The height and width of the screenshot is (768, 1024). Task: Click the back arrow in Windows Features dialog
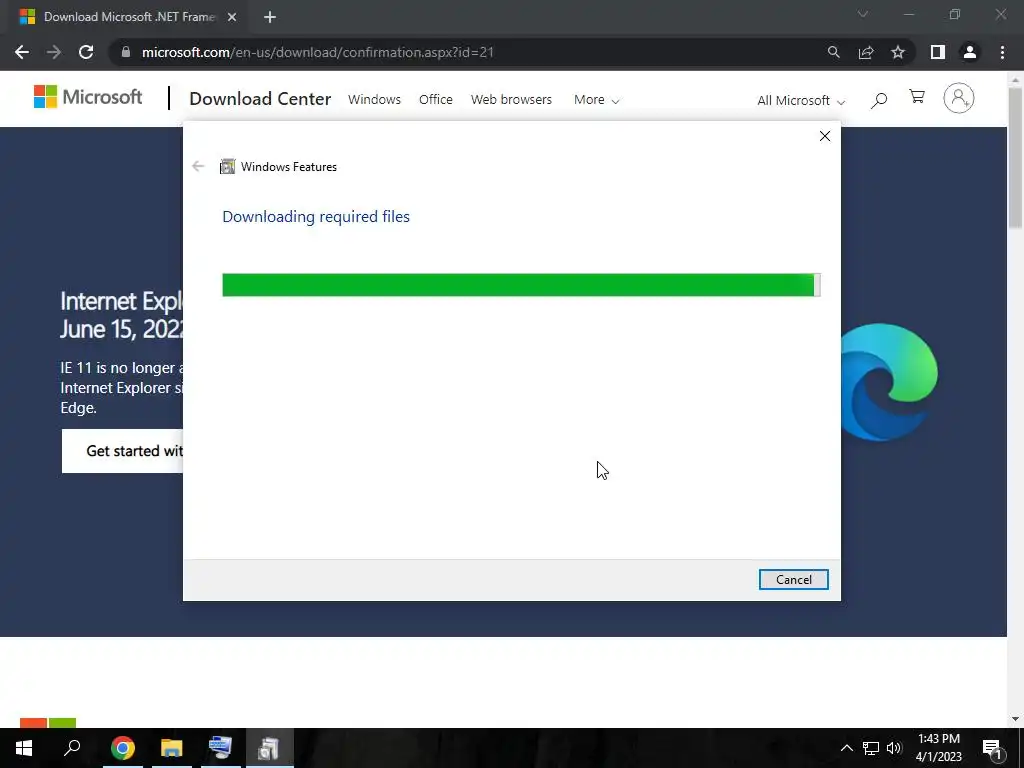point(198,167)
